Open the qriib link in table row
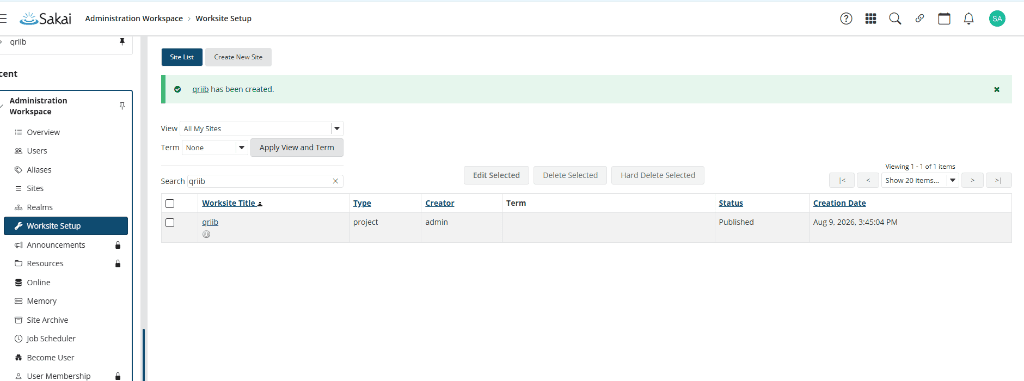 coord(210,222)
